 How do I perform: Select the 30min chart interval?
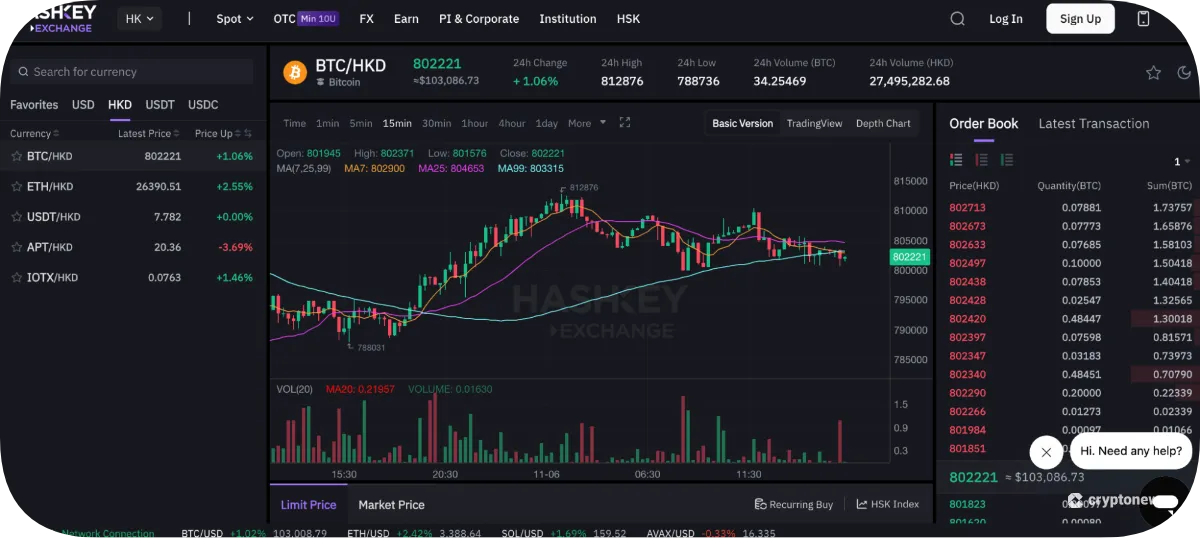tap(436, 123)
